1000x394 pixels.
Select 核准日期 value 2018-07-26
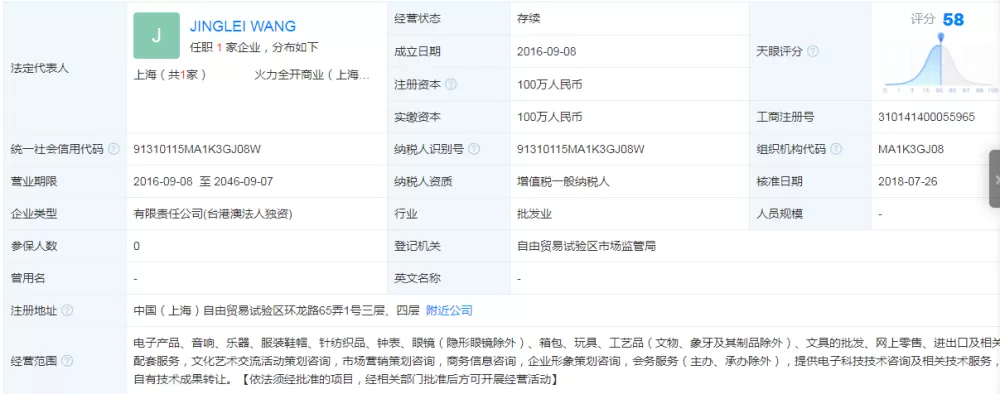coord(908,181)
